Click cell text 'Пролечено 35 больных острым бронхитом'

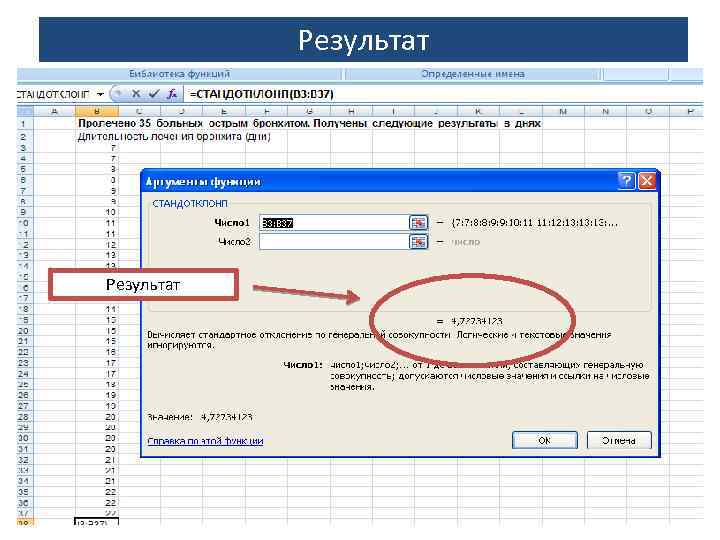194,124
